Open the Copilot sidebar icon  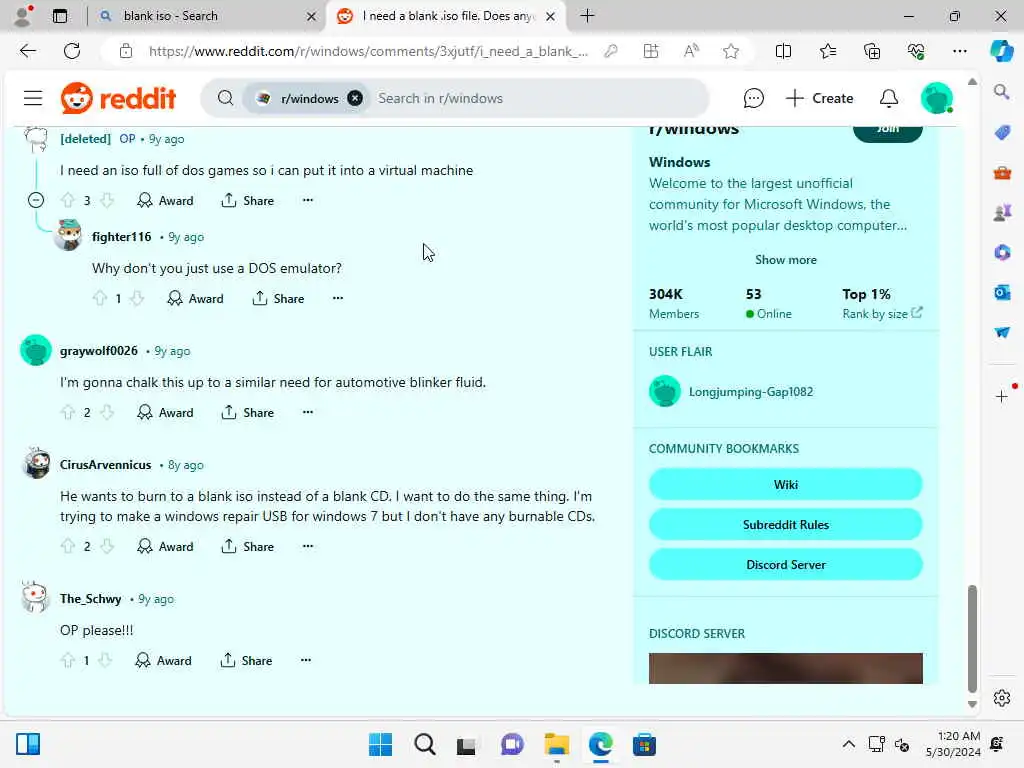1001,51
